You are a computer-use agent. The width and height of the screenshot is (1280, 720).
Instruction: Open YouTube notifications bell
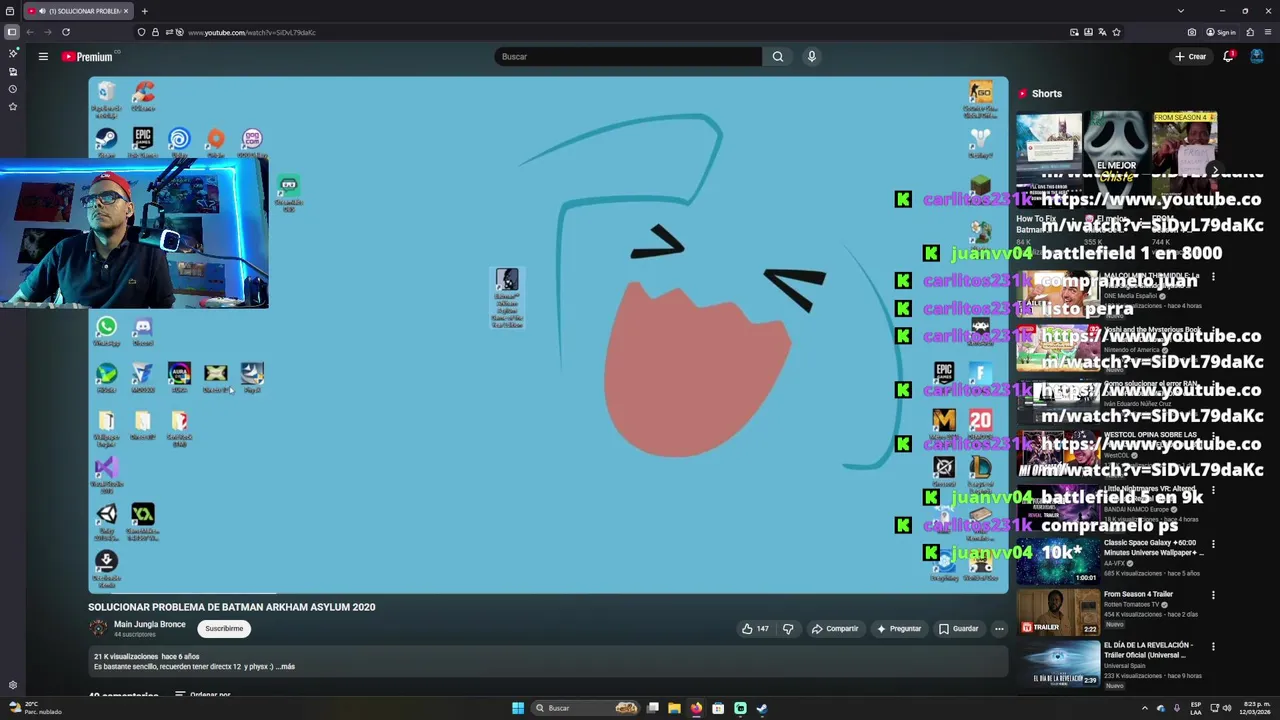(1228, 57)
